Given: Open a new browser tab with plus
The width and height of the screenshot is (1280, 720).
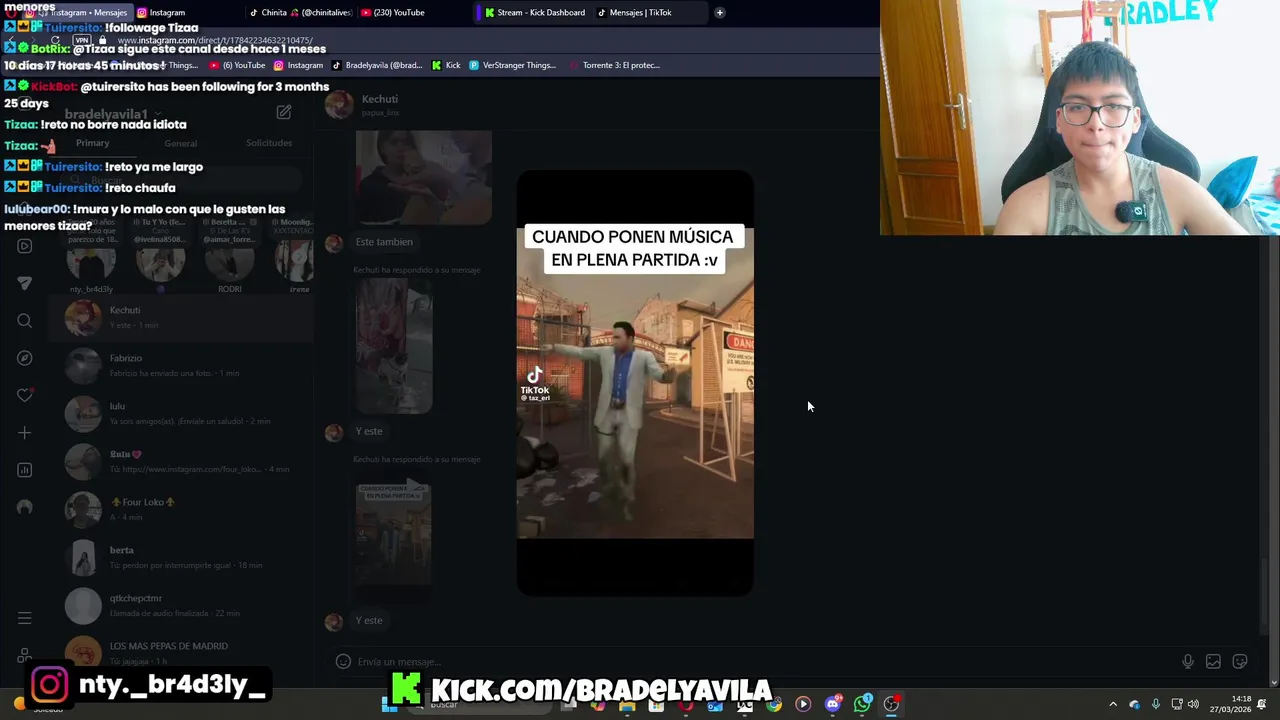Looking at the screenshot, I should click(x=719, y=12).
